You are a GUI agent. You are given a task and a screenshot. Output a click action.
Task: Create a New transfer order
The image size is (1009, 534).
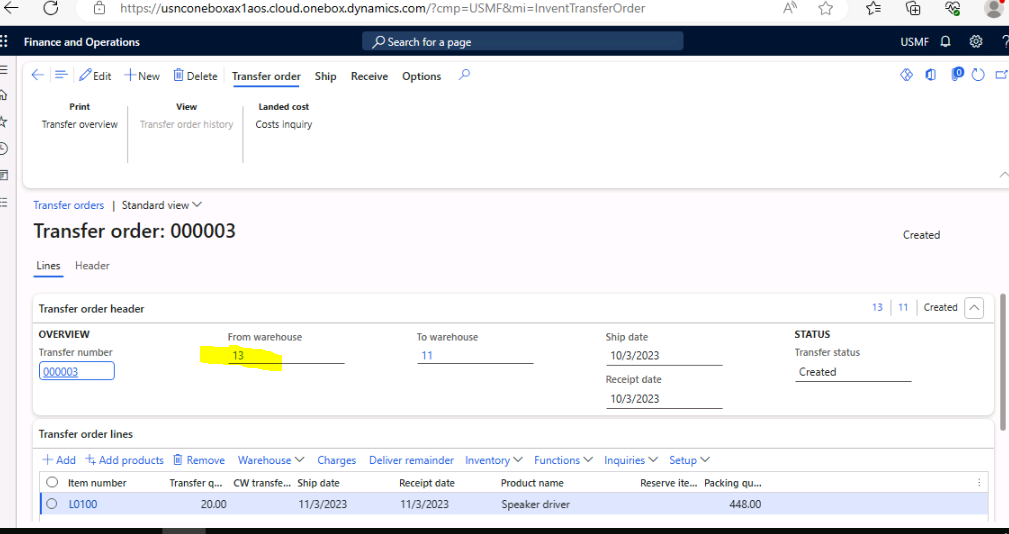point(142,76)
